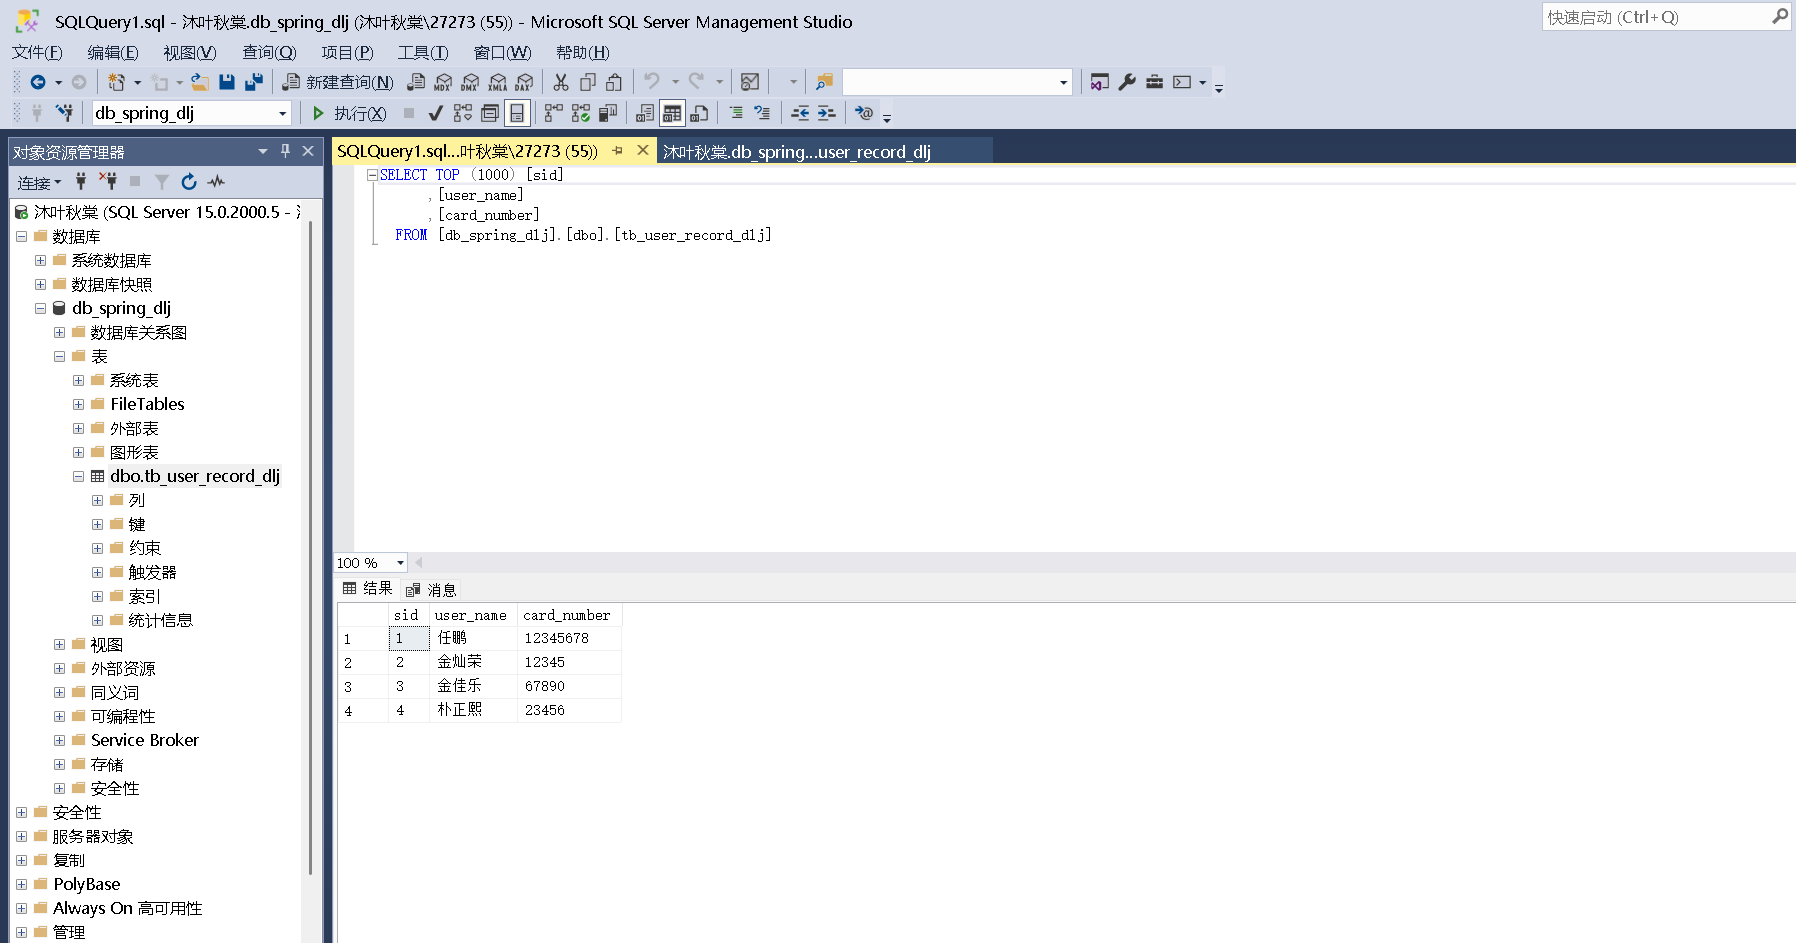
Task: Click Display Estimated Execution Plan icon
Action: (463, 113)
